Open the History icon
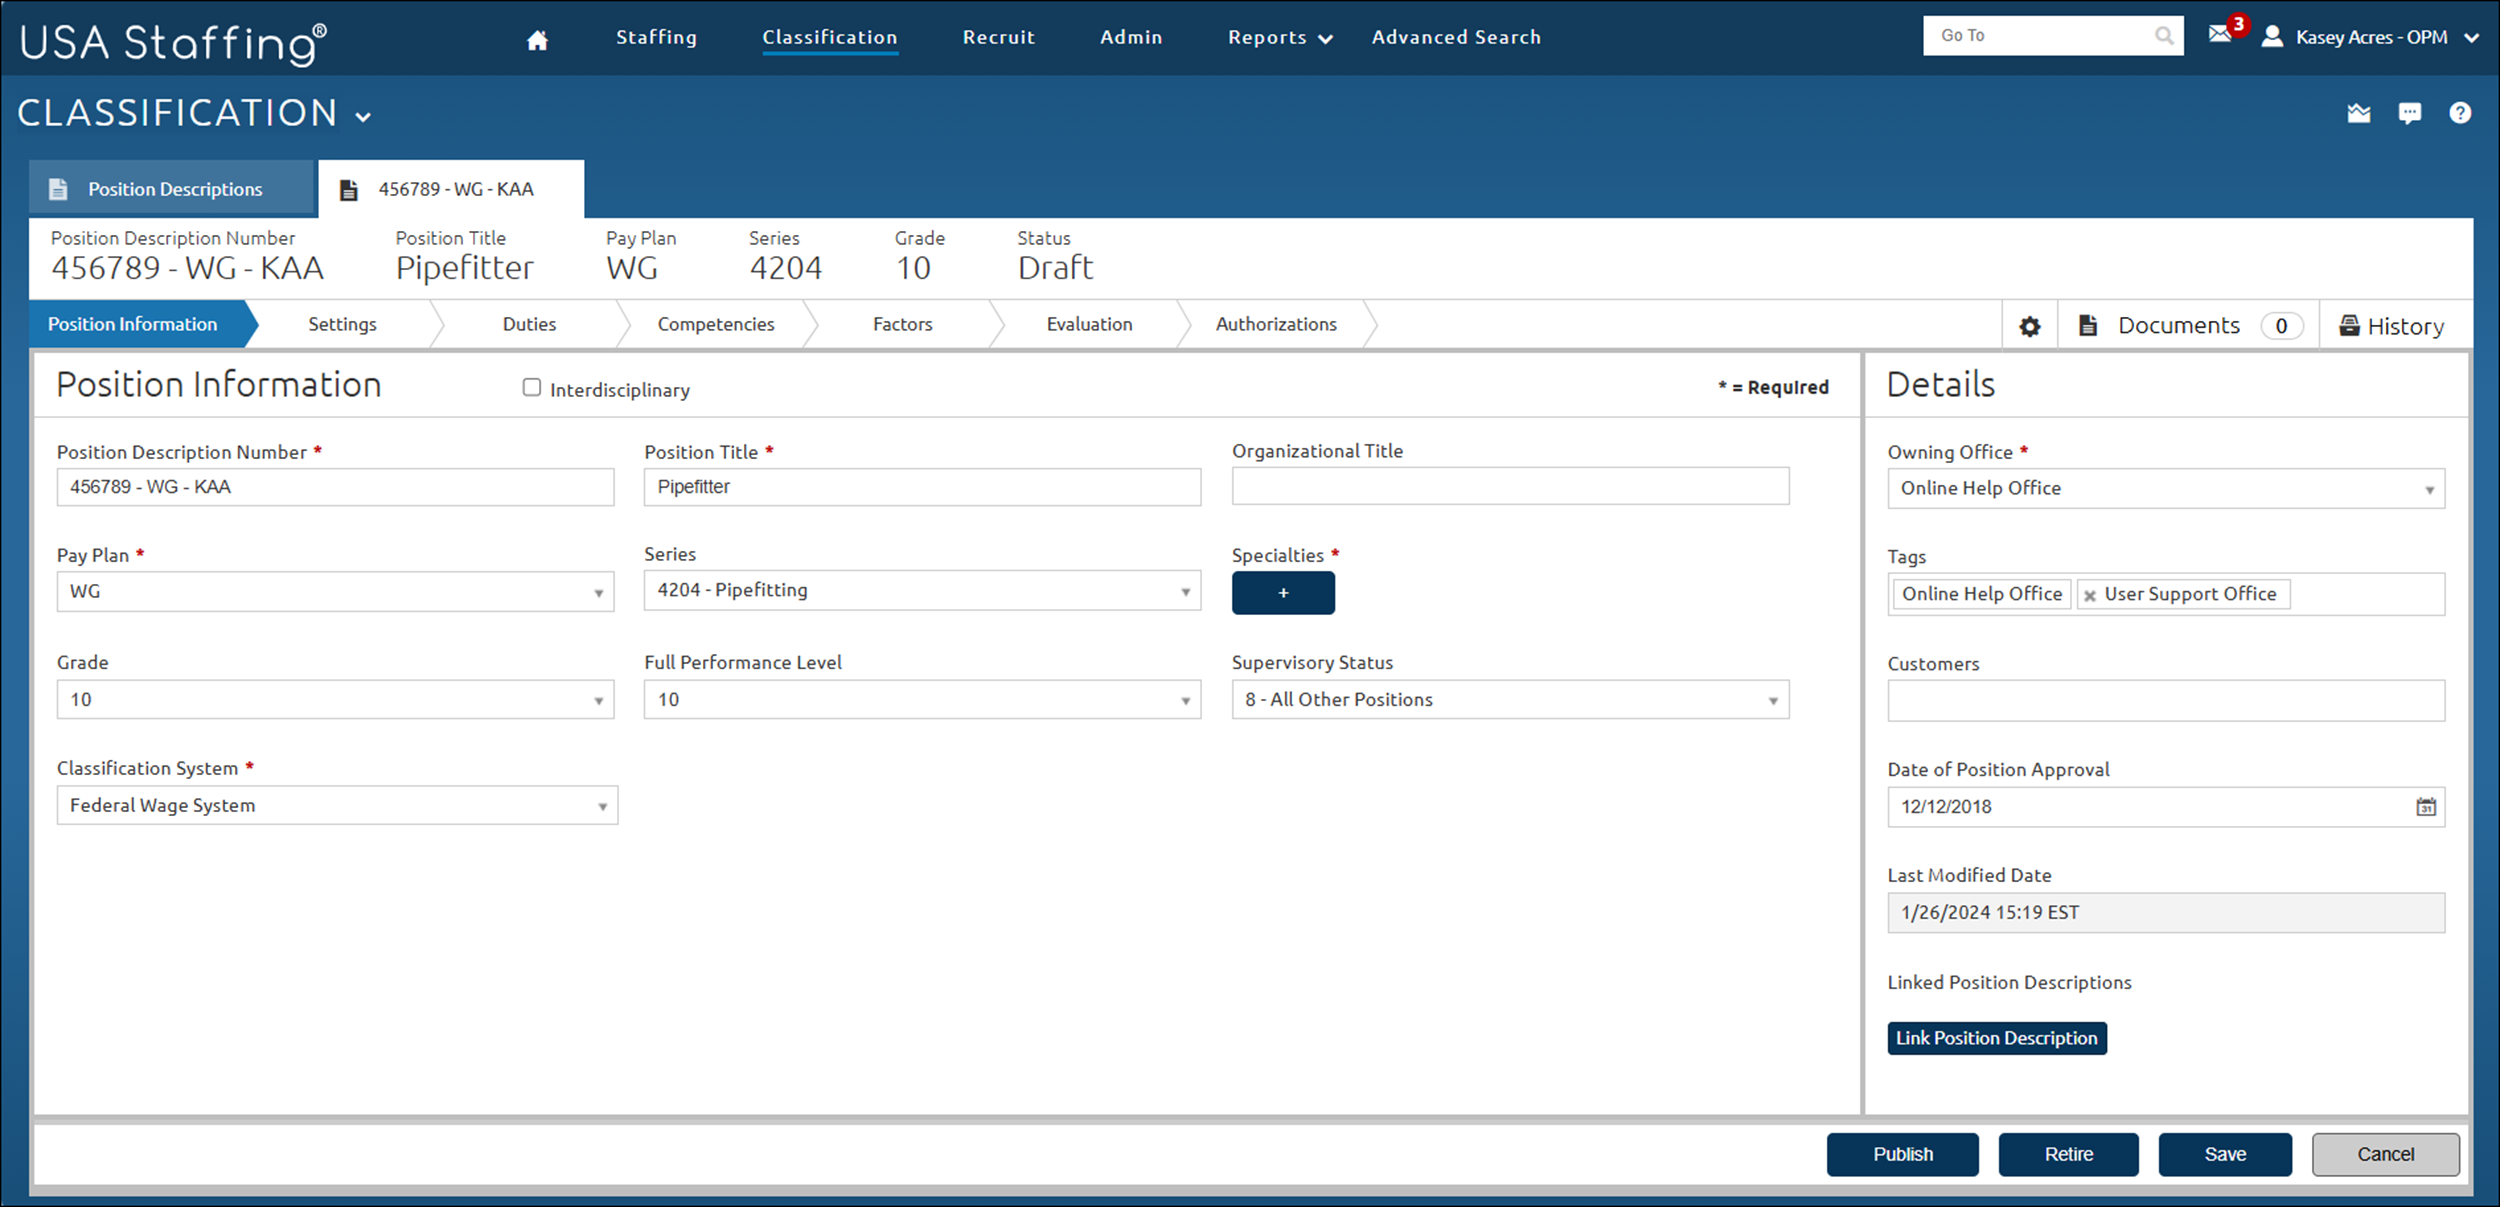The height and width of the screenshot is (1207, 2500). tap(2349, 325)
